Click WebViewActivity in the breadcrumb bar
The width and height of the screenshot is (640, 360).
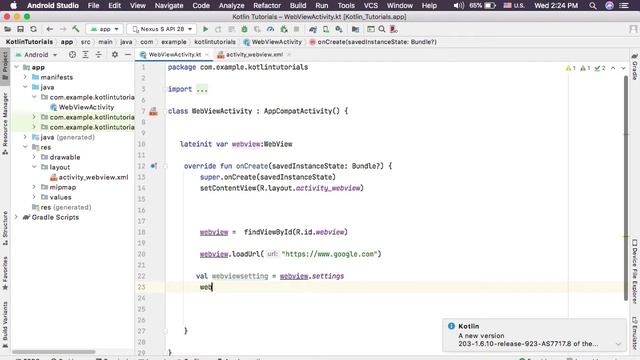[x=273, y=42]
